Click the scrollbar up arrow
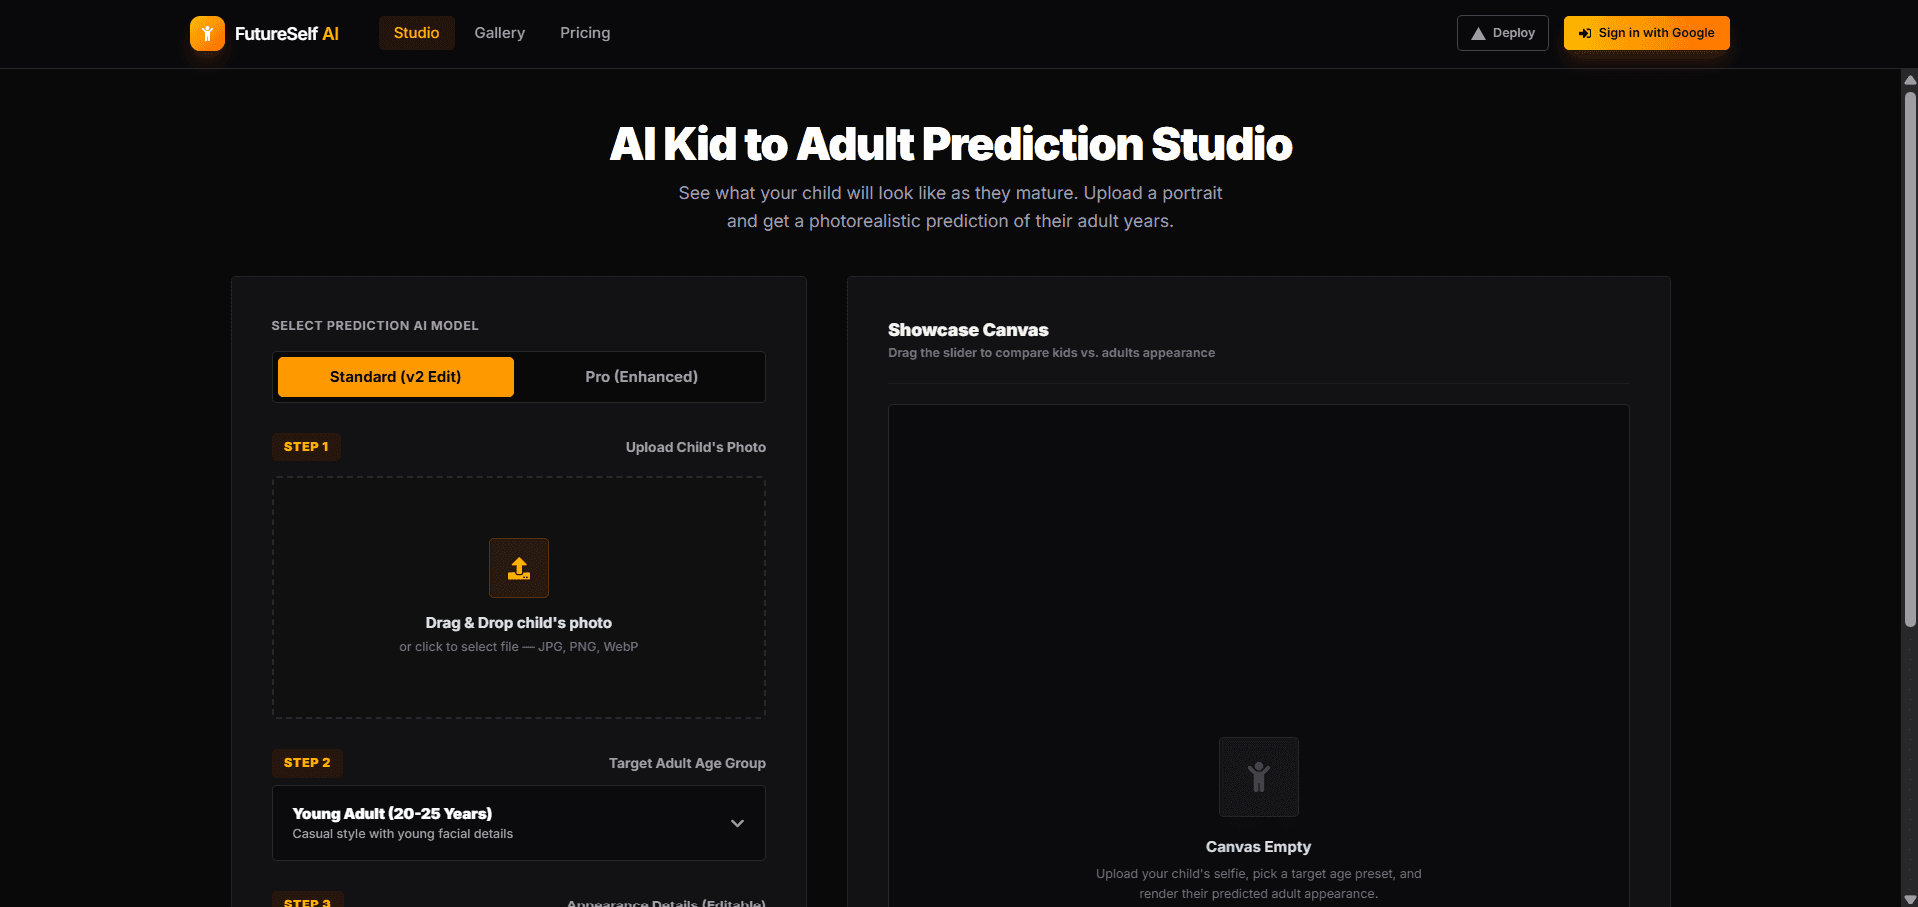The height and width of the screenshot is (907, 1918). click(x=1910, y=80)
